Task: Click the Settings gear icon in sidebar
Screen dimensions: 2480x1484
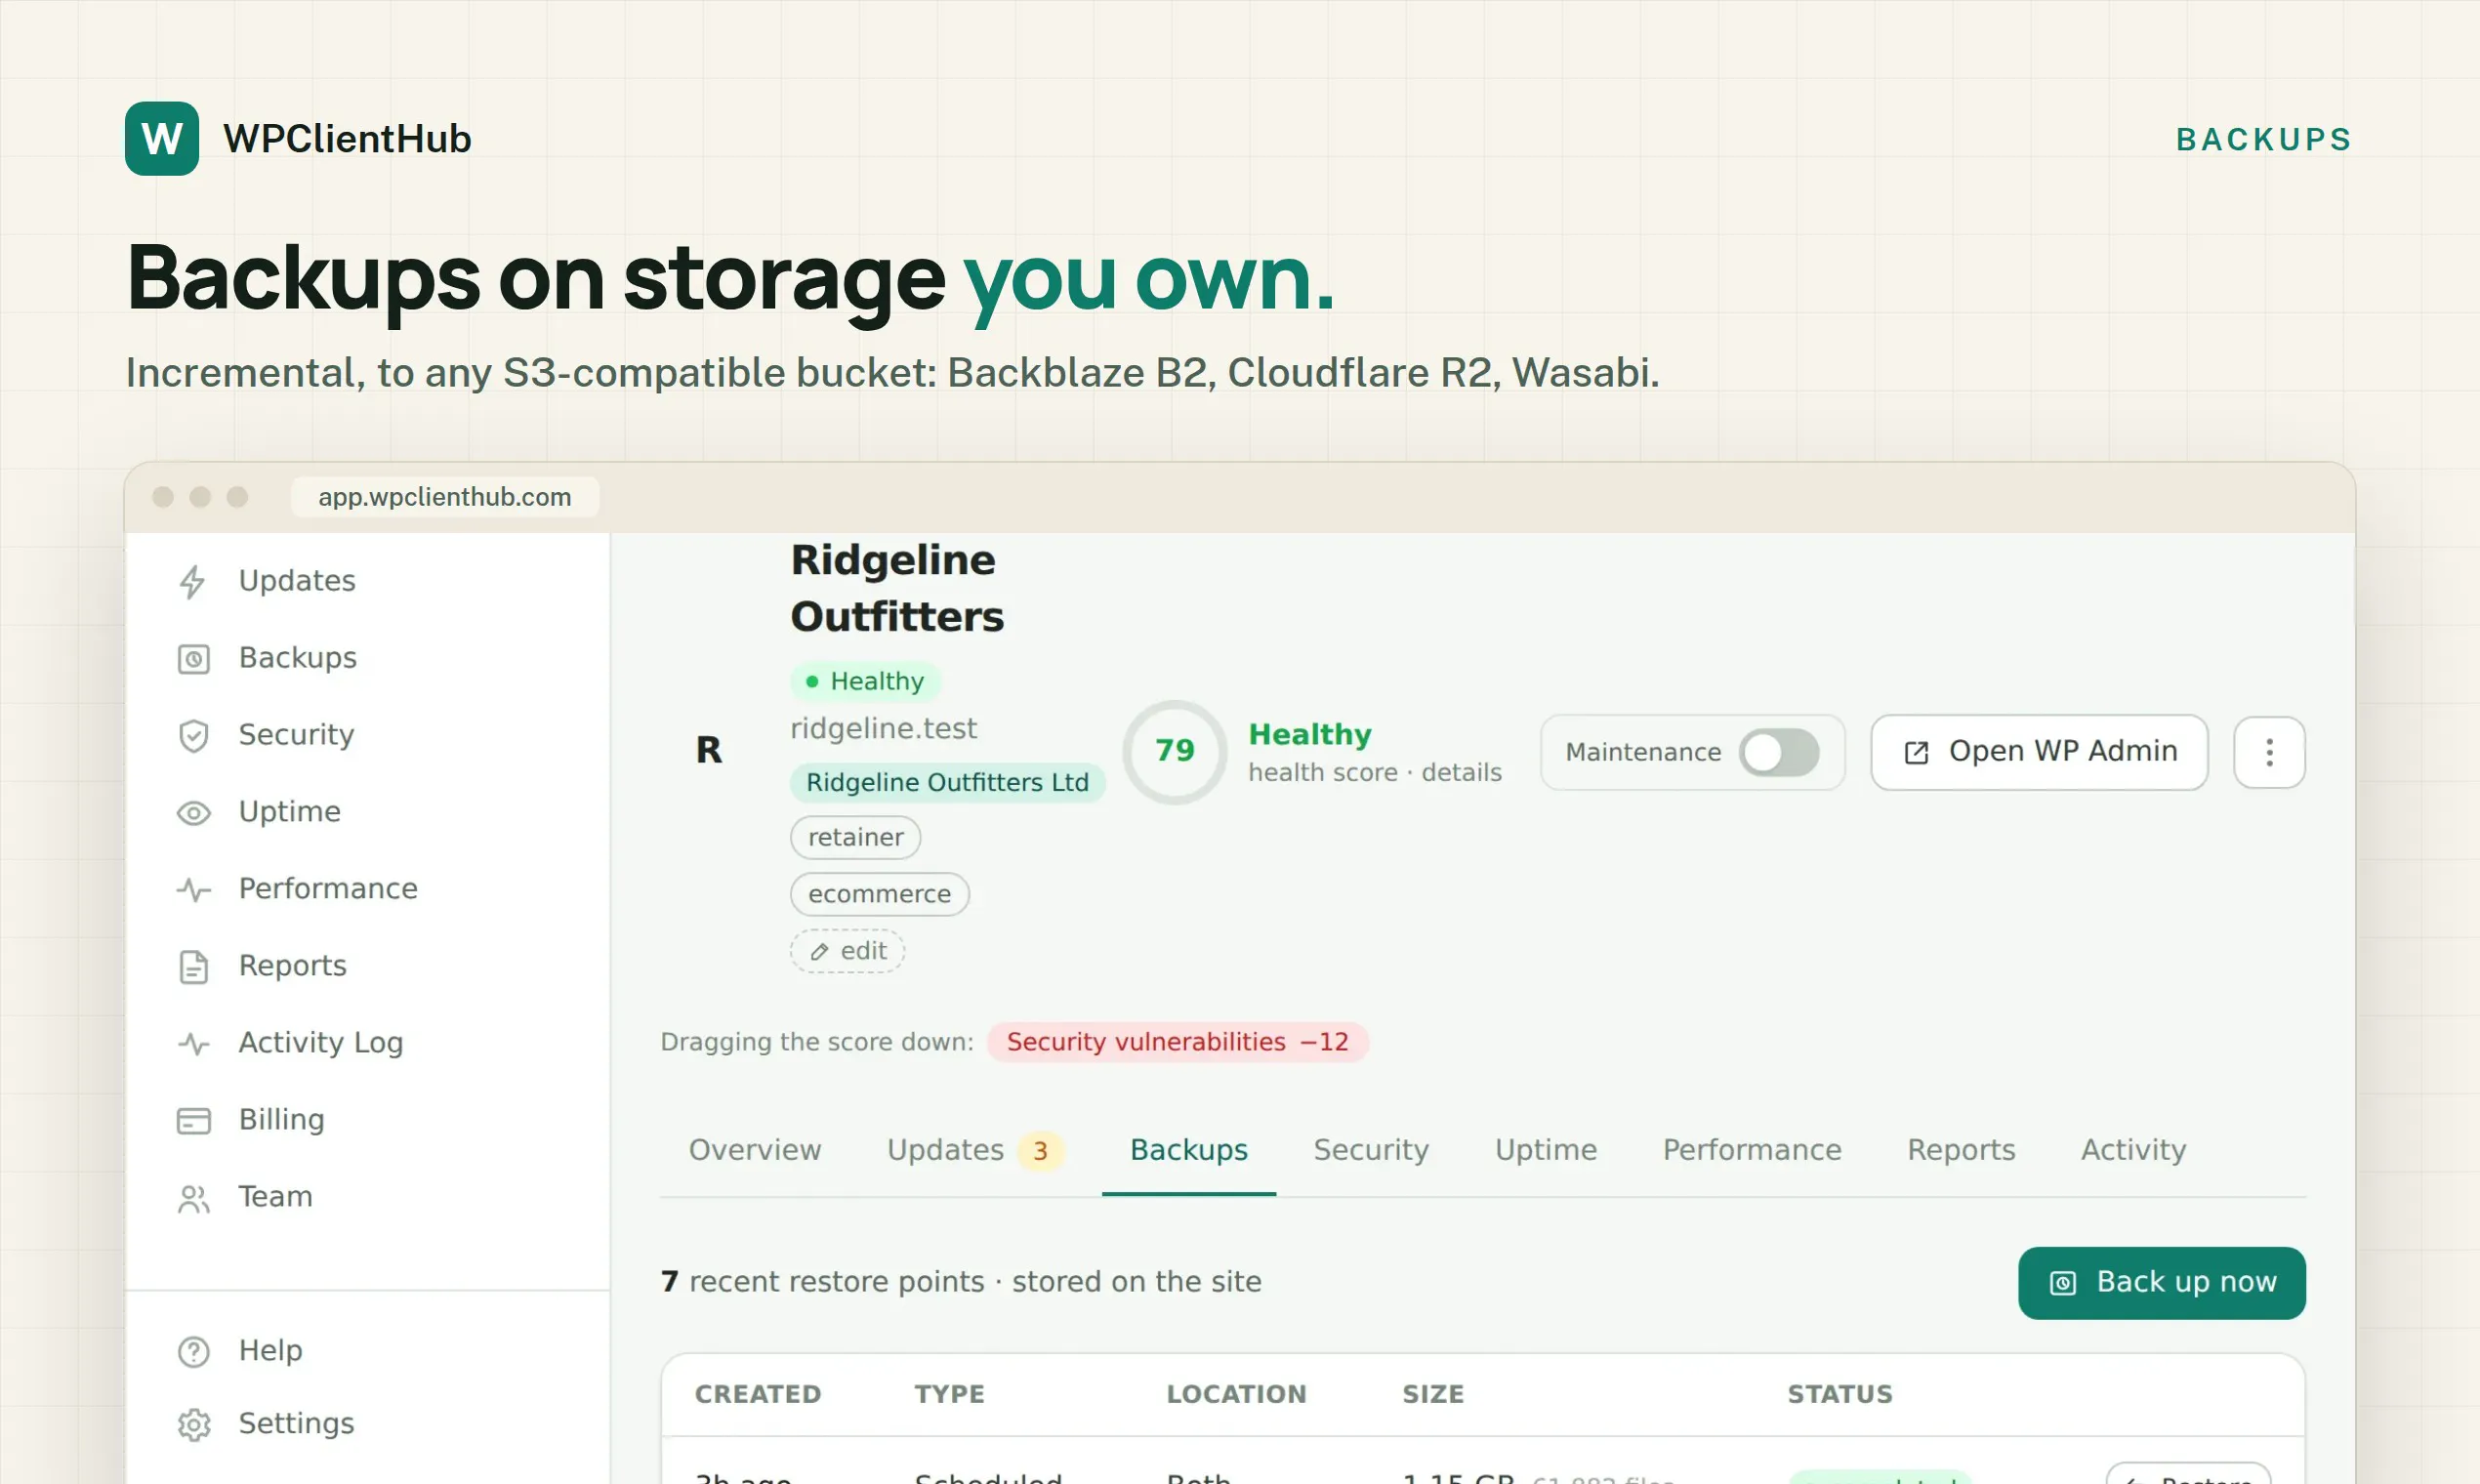Action: [x=193, y=1424]
